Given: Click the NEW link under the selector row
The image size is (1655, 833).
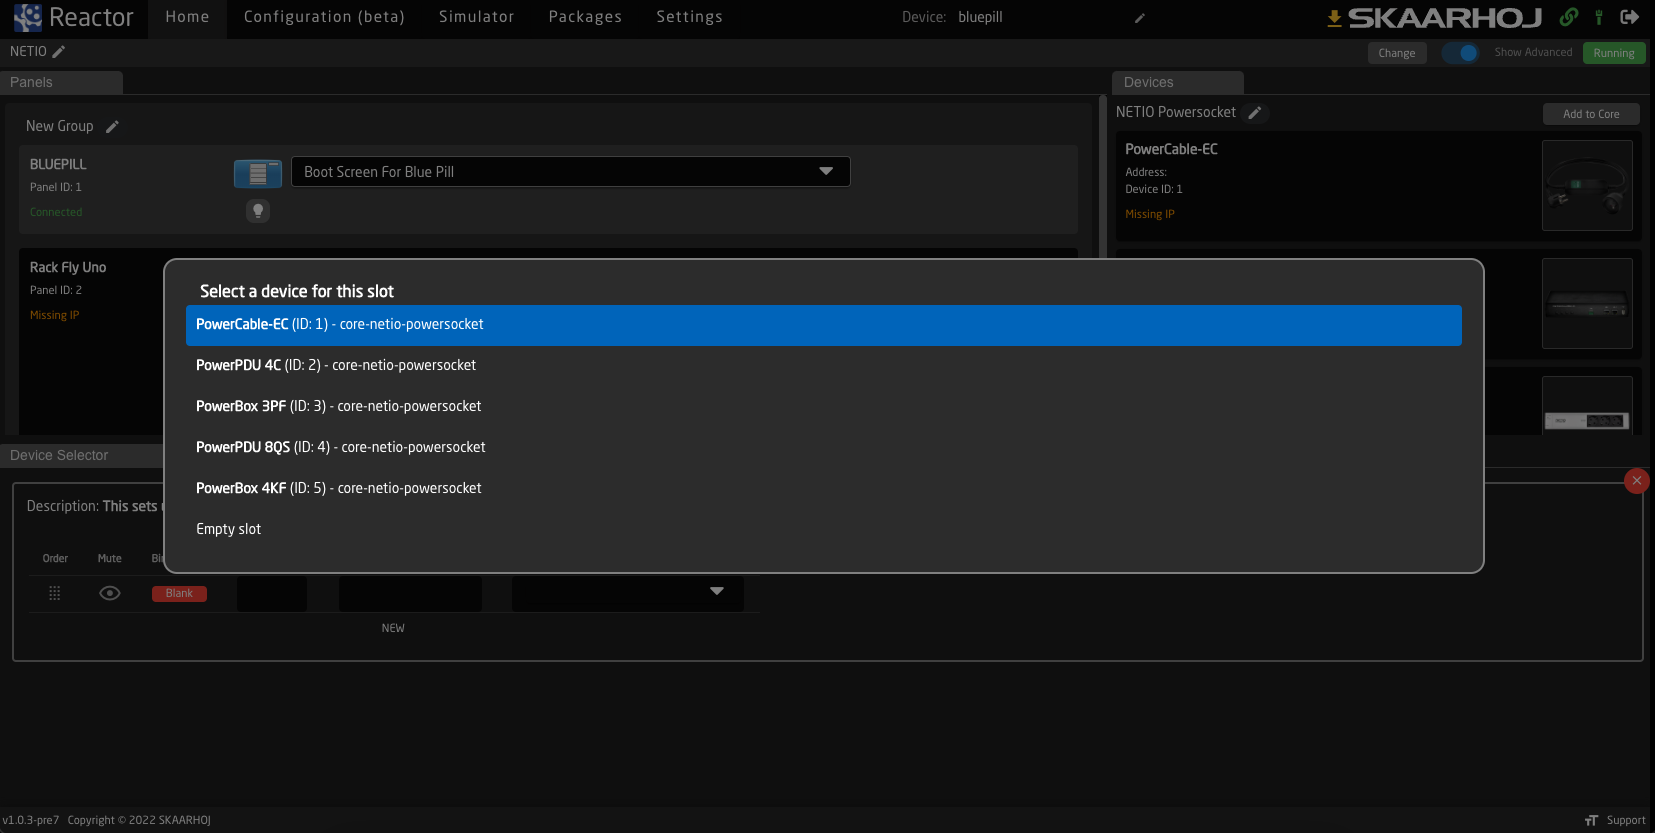Looking at the screenshot, I should (x=393, y=628).
